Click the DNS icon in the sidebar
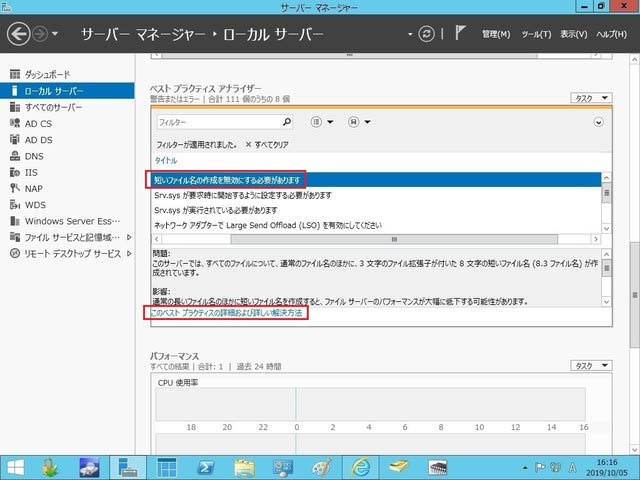The height and width of the screenshot is (480, 640). coord(15,156)
